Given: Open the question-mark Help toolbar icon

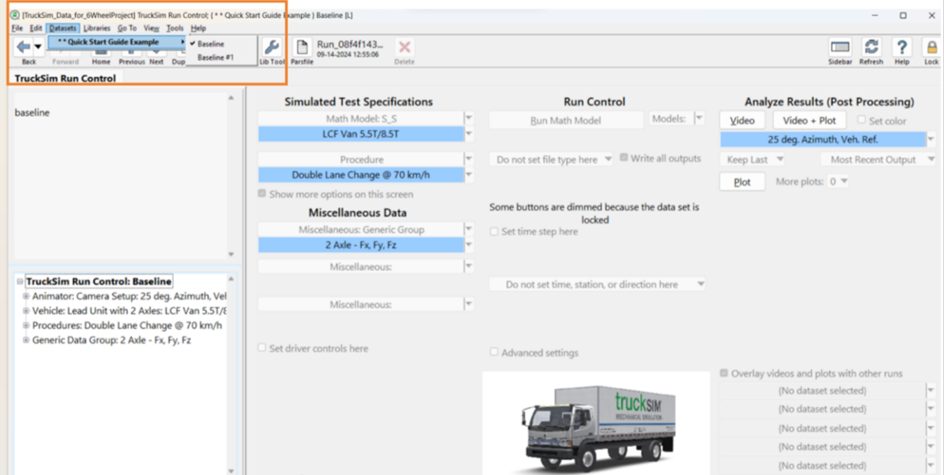Looking at the screenshot, I should [x=902, y=48].
